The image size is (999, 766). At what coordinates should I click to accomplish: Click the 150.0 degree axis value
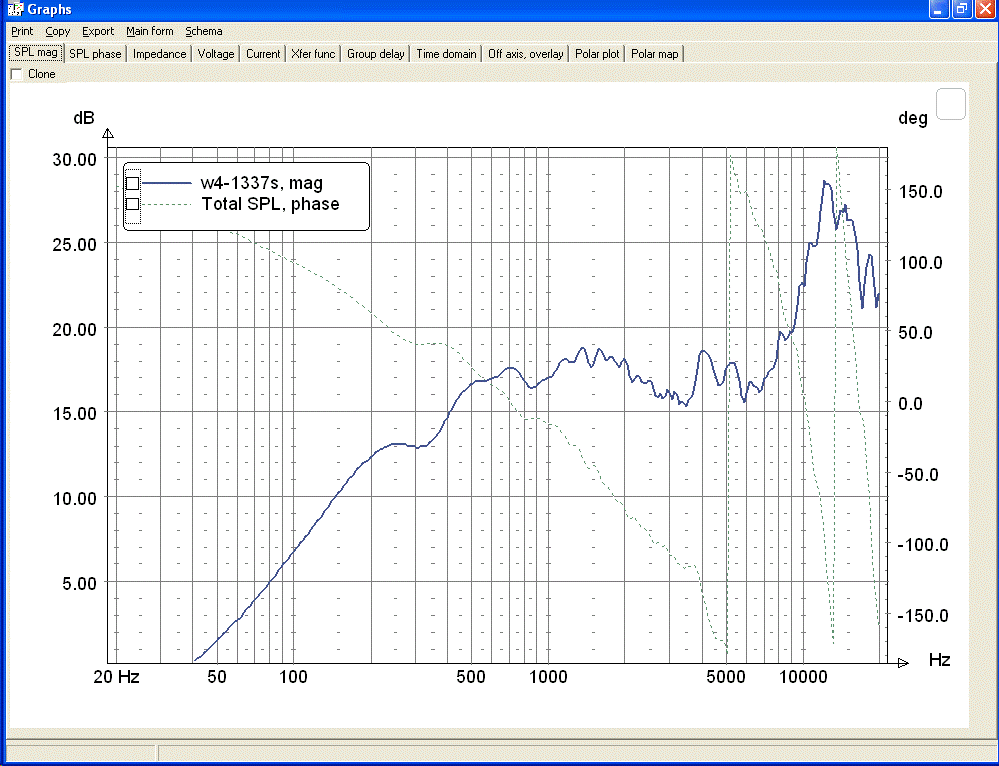tap(920, 192)
